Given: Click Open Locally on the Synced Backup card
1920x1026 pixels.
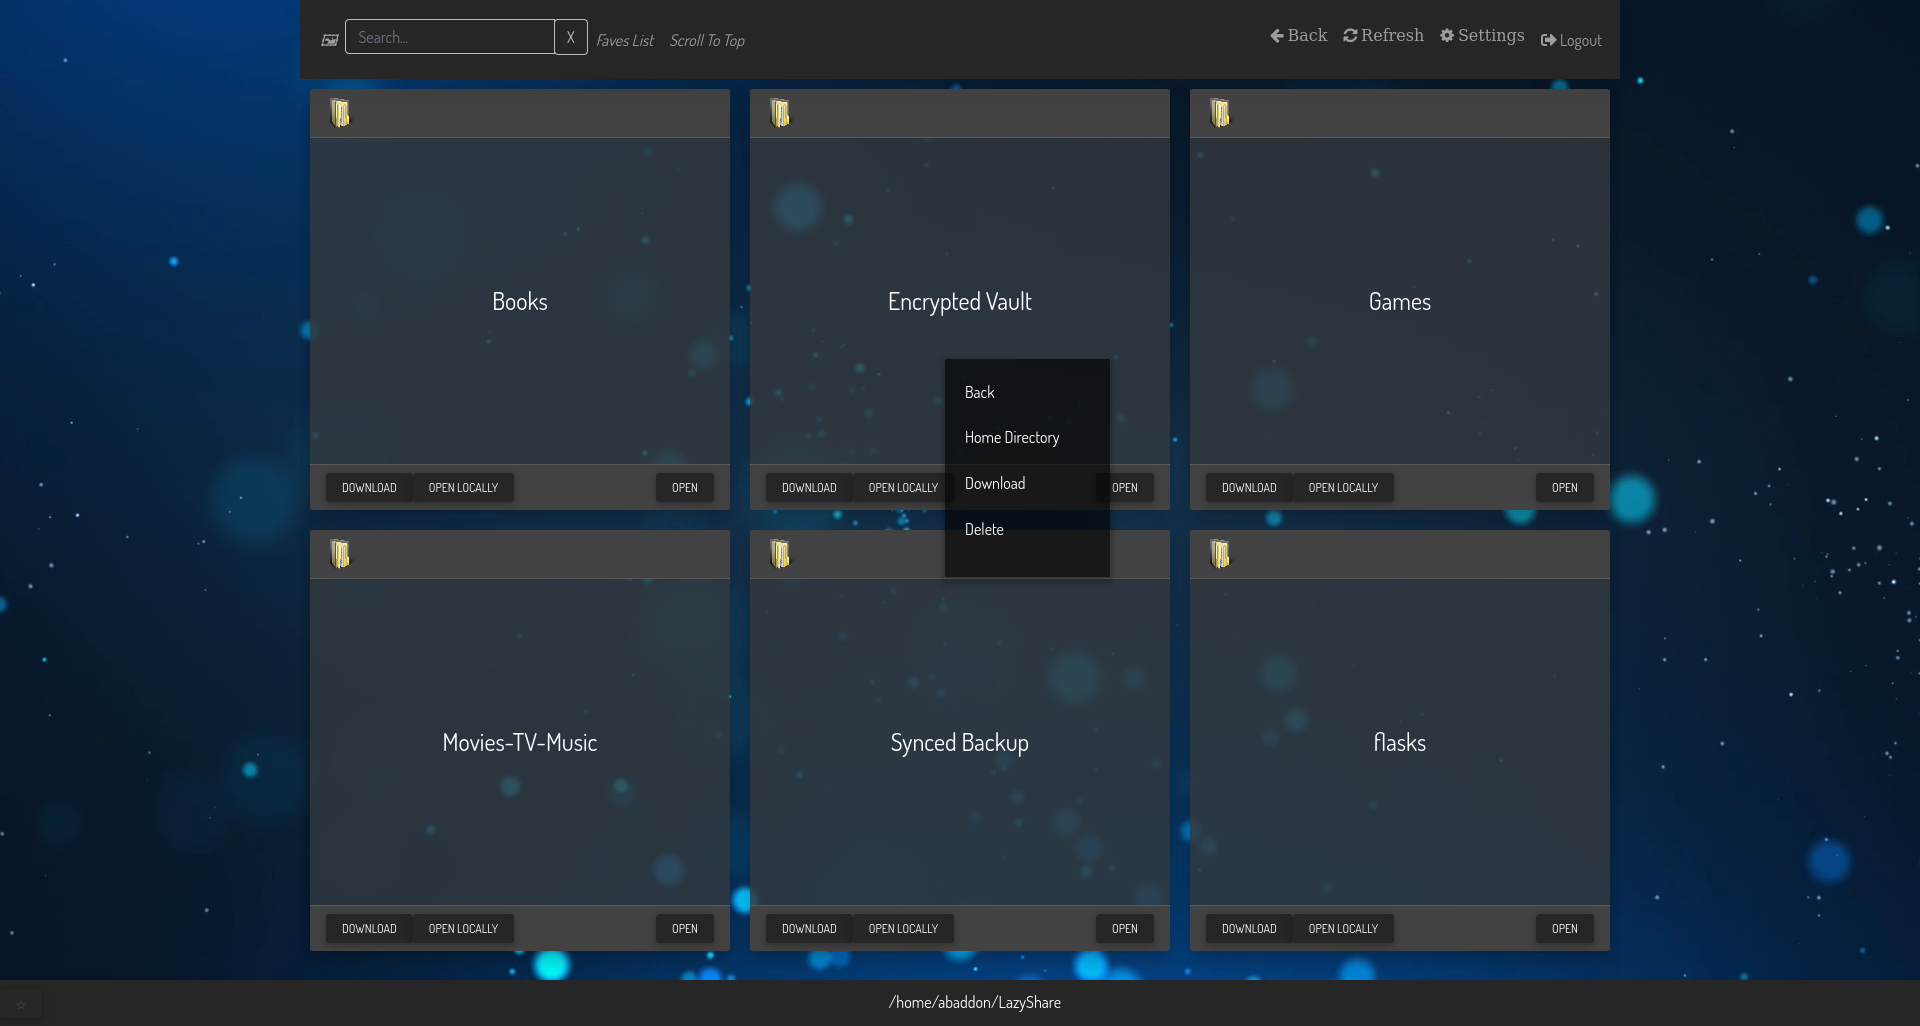Looking at the screenshot, I should point(903,929).
